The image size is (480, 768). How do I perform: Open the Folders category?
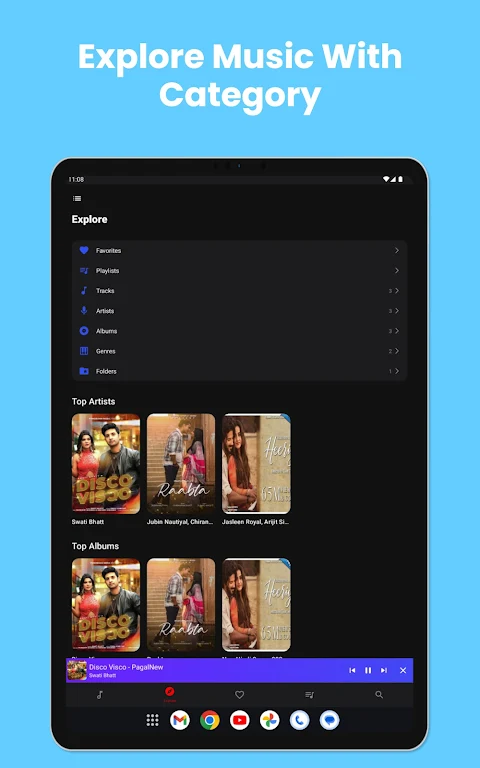point(240,371)
